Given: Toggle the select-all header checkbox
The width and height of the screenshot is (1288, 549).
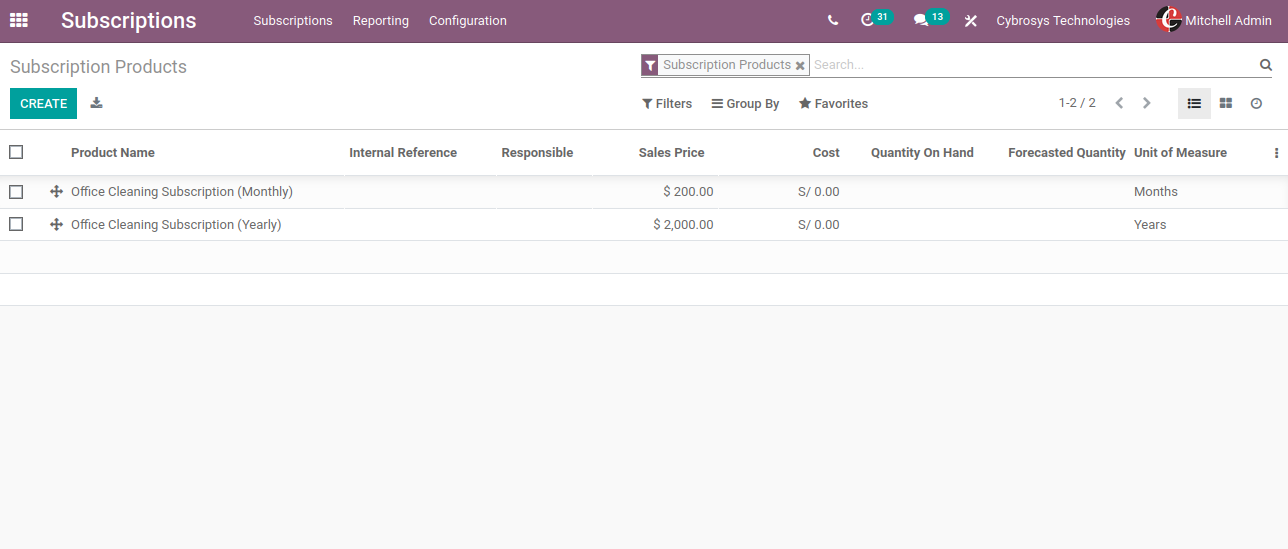Looking at the screenshot, I should click(x=16, y=152).
